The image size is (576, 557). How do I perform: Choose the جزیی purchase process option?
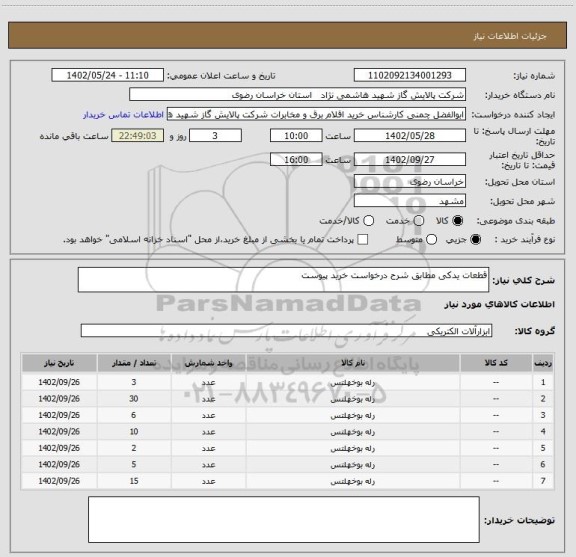click(x=475, y=240)
